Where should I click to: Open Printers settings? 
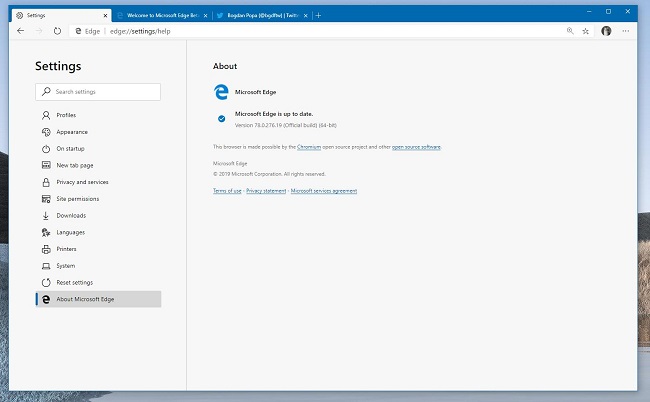tap(98, 249)
